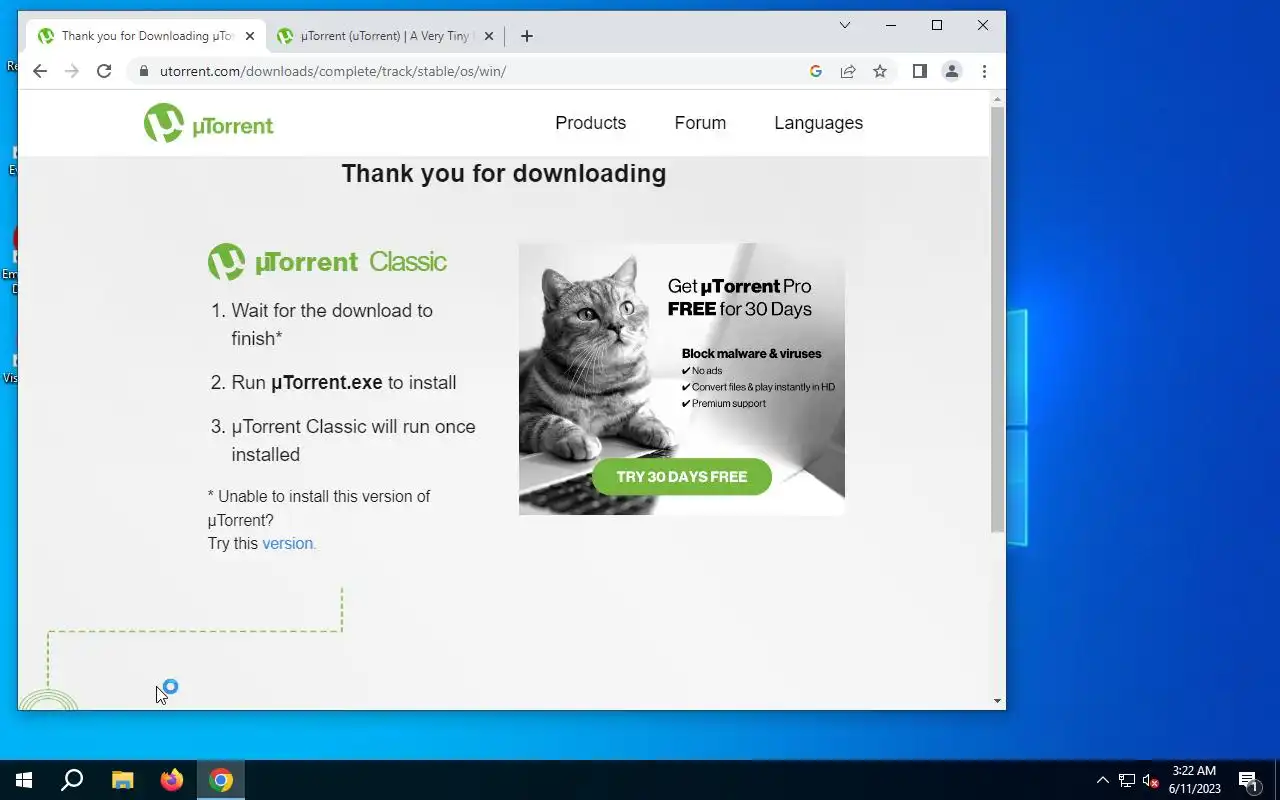This screenshot has width=1280, height=800.
Task: Reload the current page
Action: [104, 71]
